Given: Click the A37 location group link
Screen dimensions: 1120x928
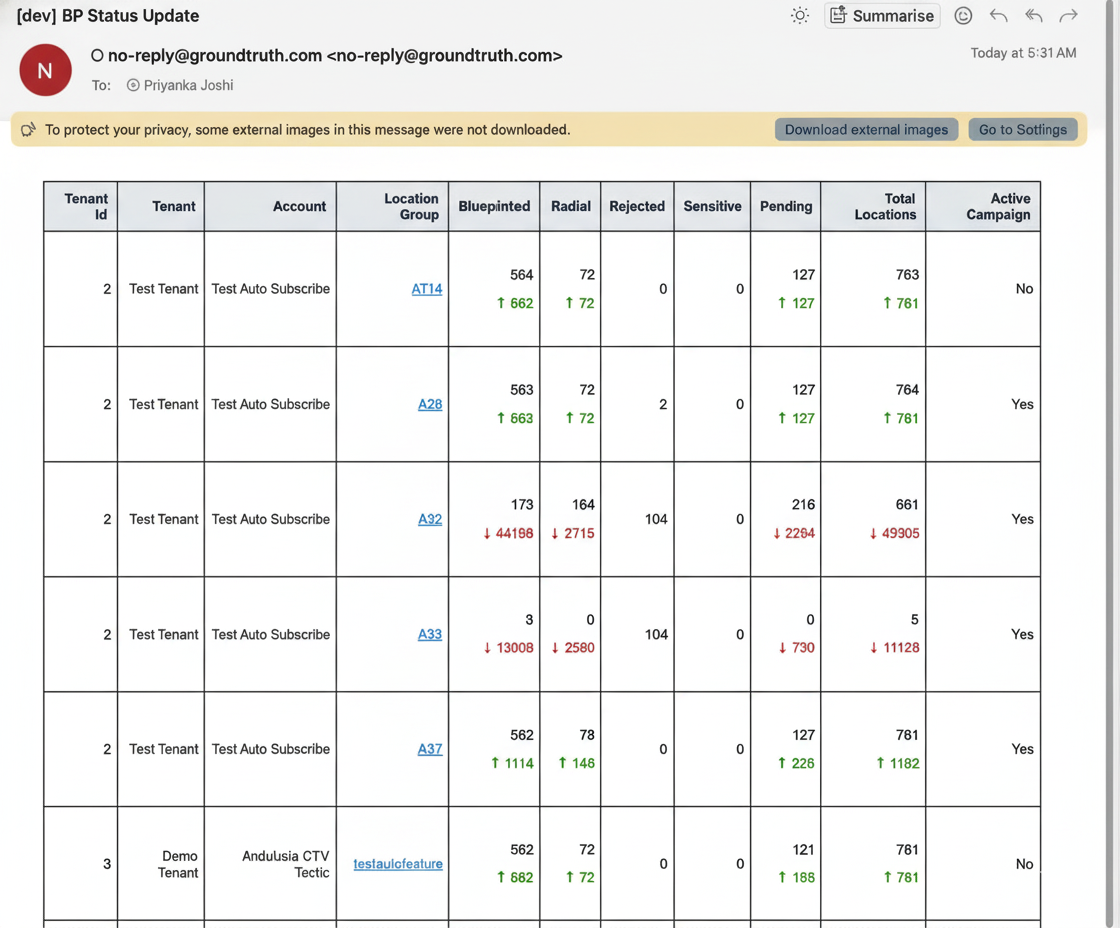Looking at the screenshot, I should coord(430,749).
